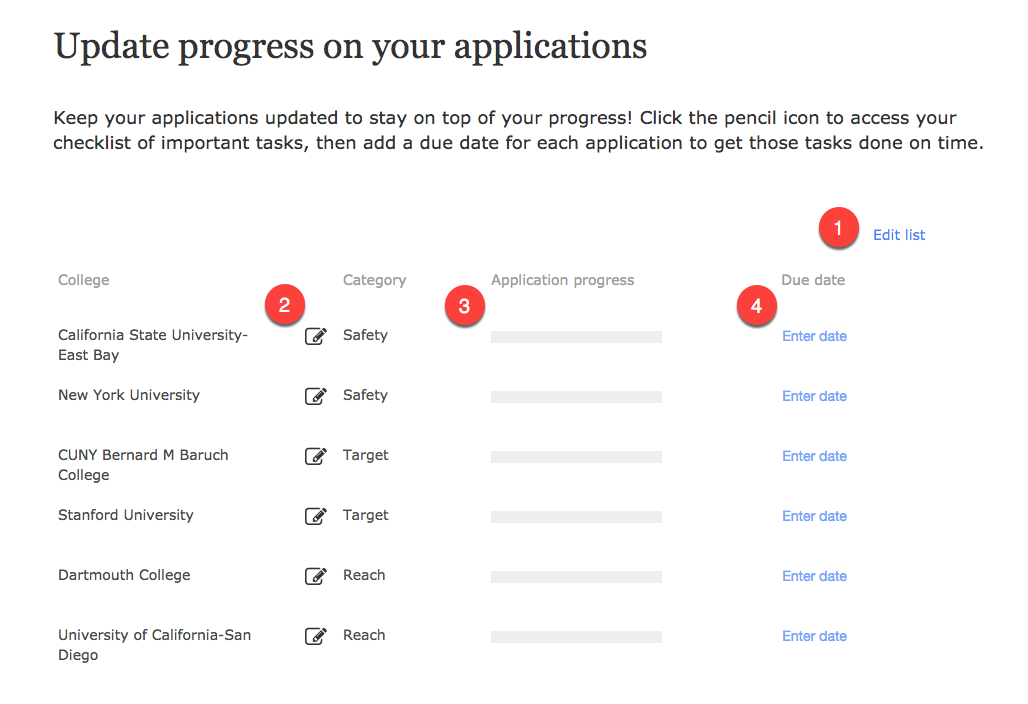The height and width of the screenshot is (704, 1028).
Task: Click pencil icon for California State University-East Bay
Action: (315, 336)
